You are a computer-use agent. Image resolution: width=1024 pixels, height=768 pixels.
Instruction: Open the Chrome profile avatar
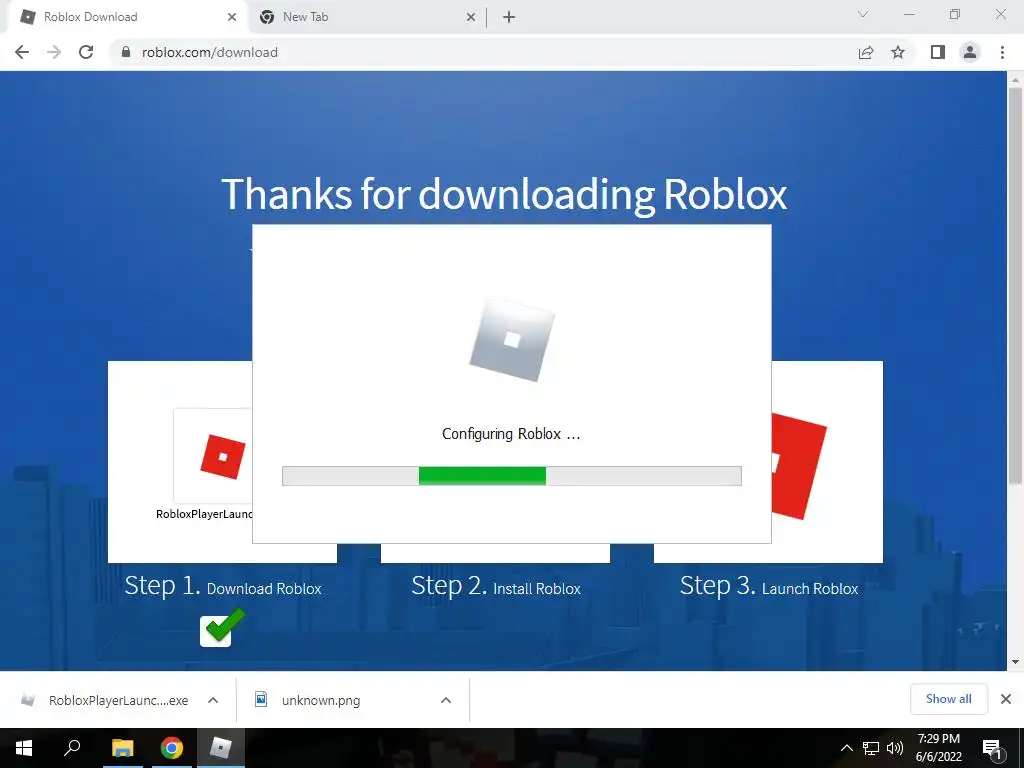[970, 52]
